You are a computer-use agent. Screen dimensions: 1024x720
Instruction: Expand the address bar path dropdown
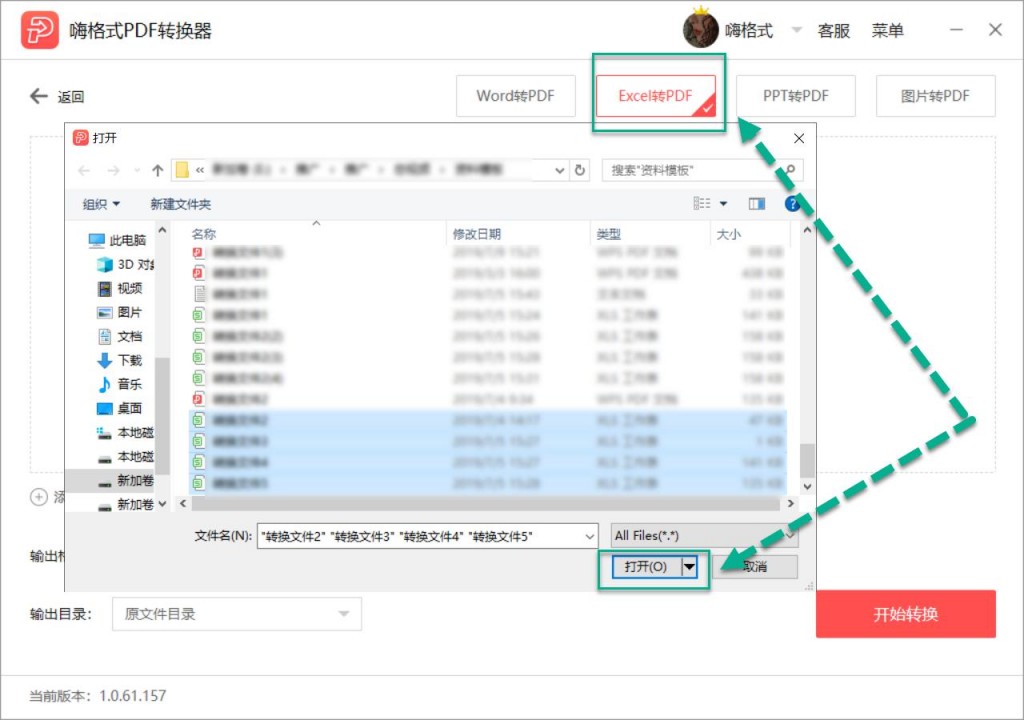[560, 171]
